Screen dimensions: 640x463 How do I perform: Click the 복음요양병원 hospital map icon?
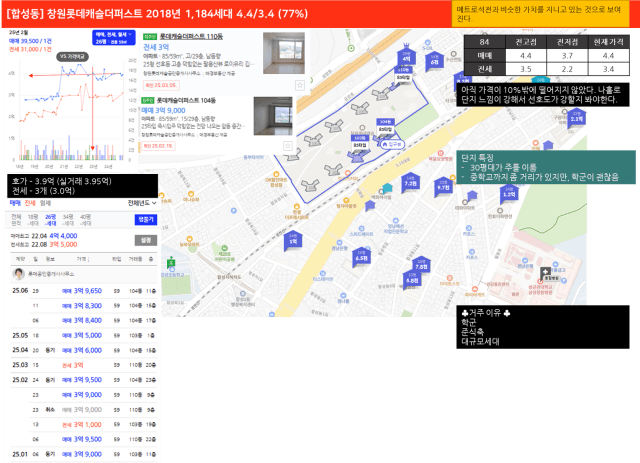coord(440,153)
